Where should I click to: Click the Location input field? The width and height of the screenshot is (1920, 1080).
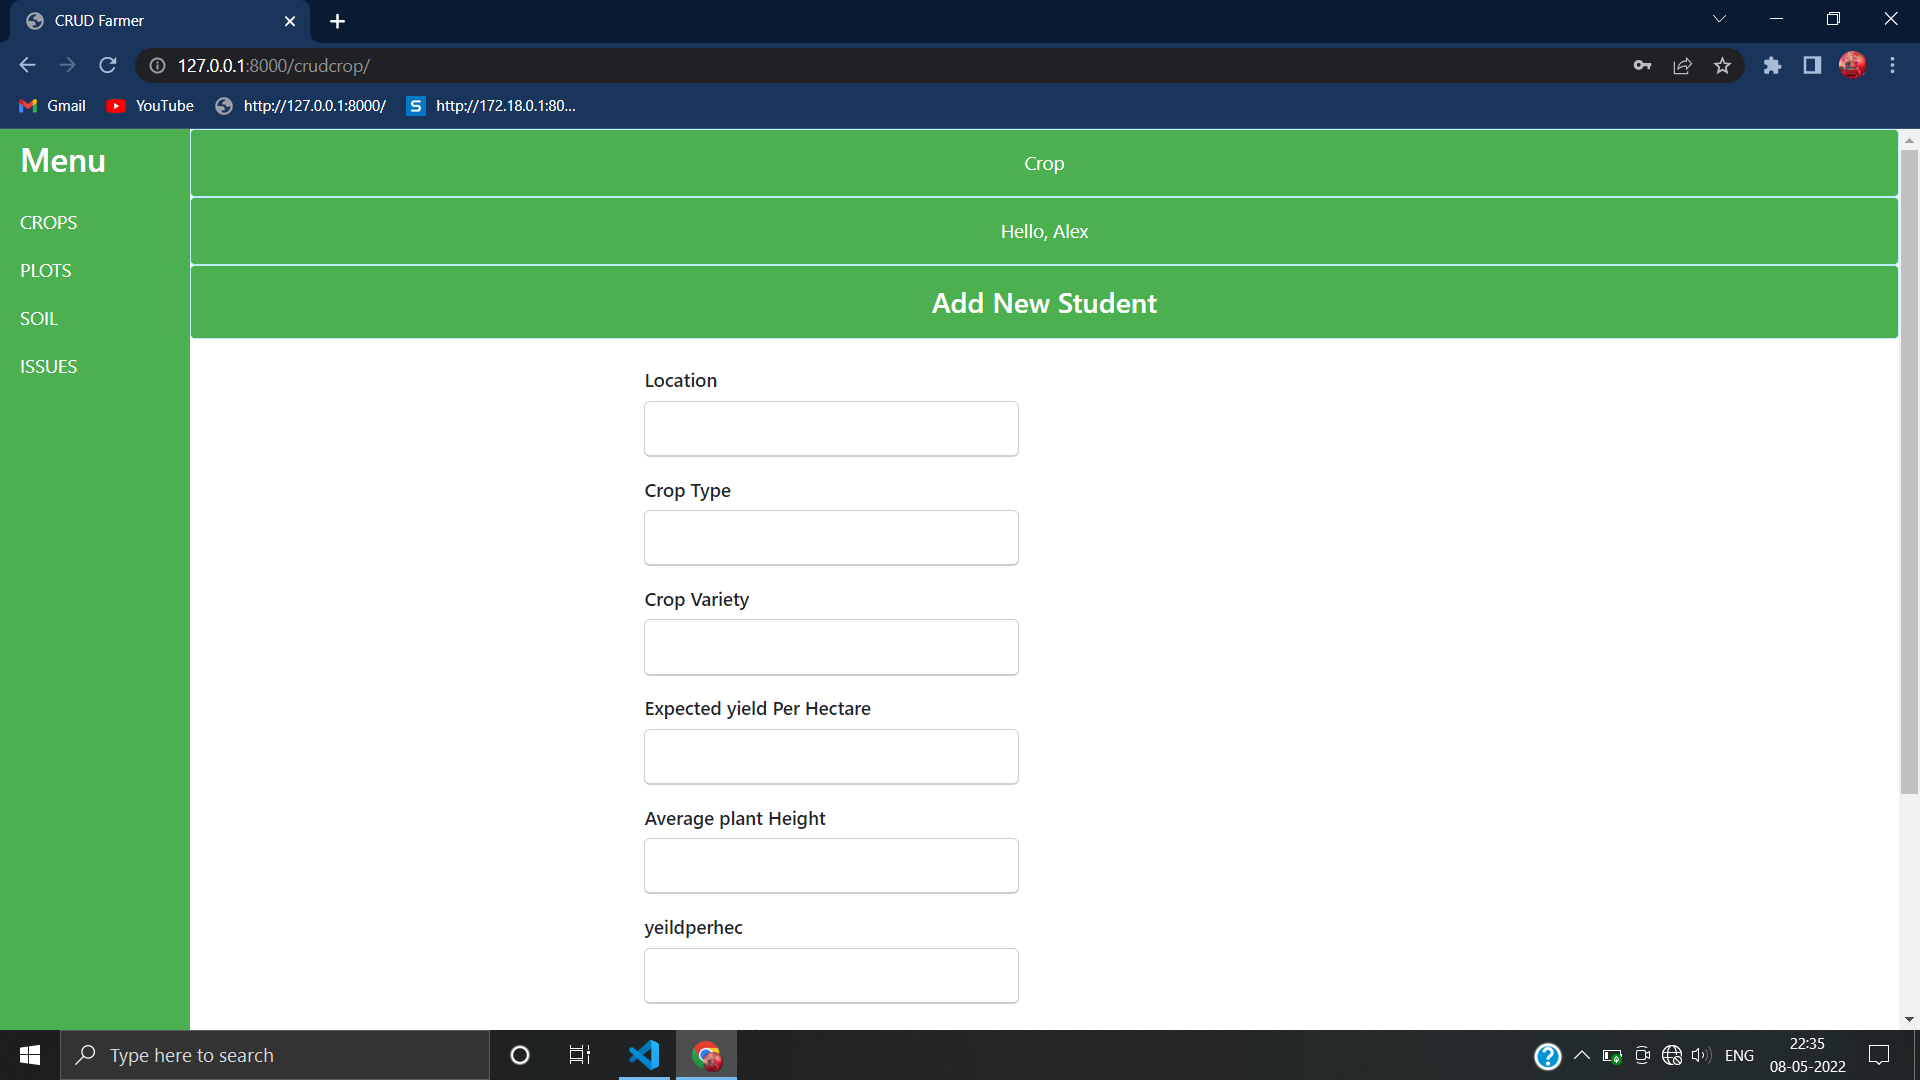pos(831,429)
